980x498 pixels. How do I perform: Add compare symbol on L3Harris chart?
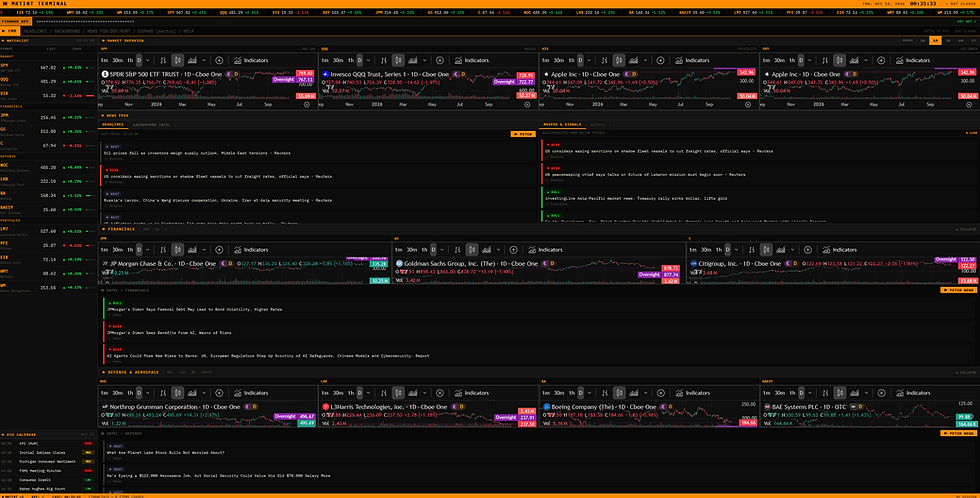(440, 393)
